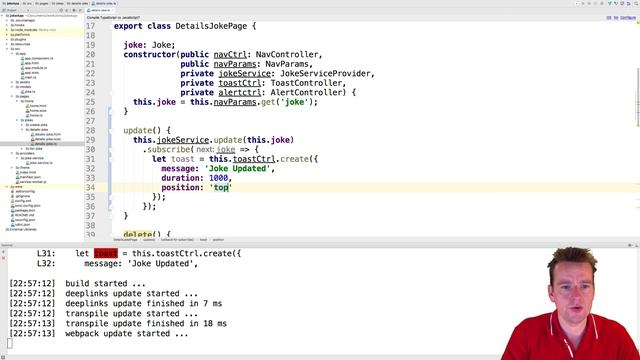
Task: Click No in the Compile TypeScript banner
Action: pos(616,18)
